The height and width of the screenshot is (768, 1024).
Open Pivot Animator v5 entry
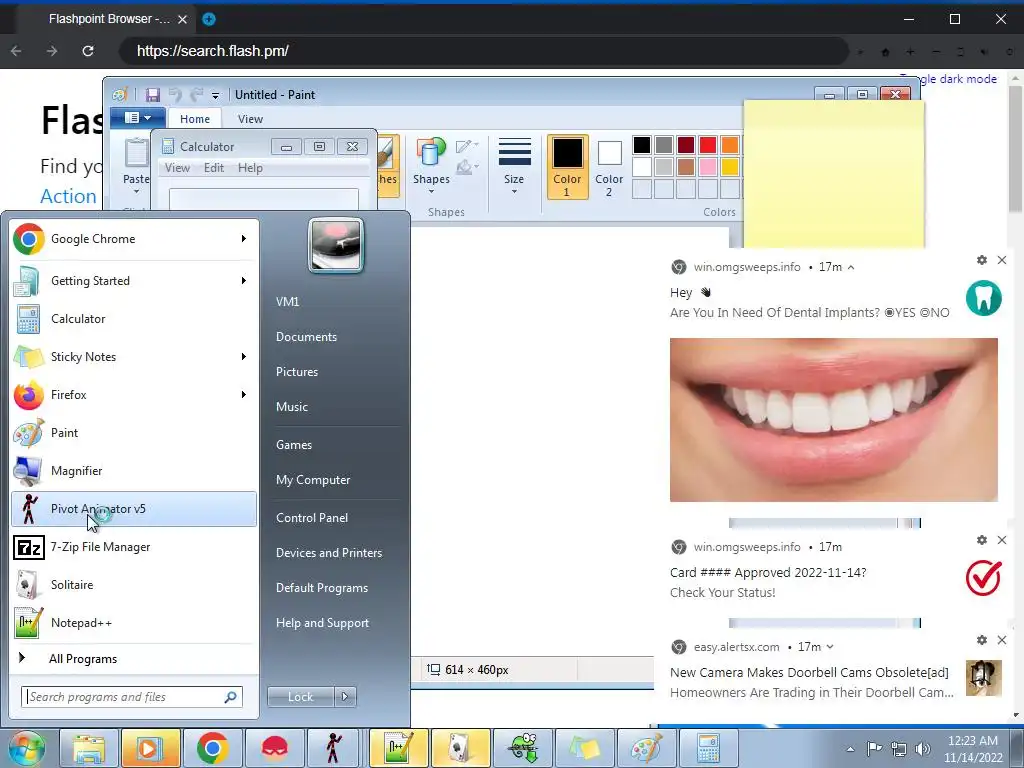click(x=134, y=509)
